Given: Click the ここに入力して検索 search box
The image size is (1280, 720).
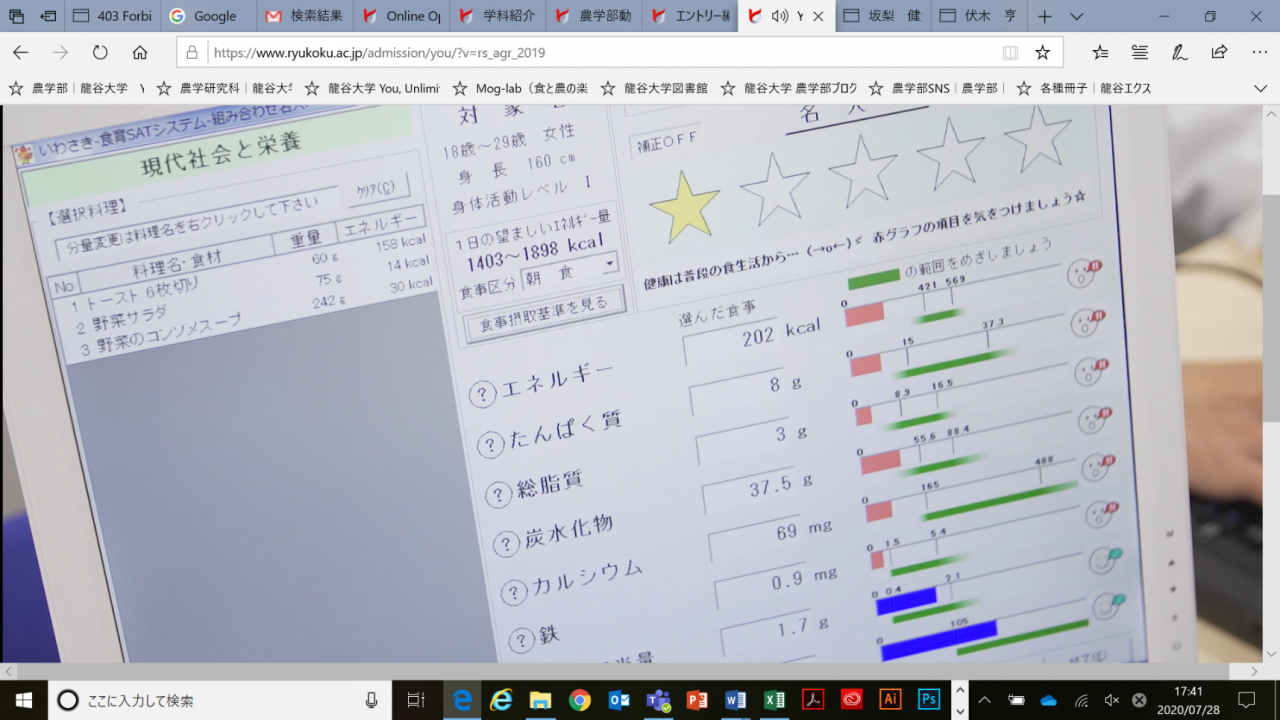Looking at the screenshot, I should click(x=220, y=700).
